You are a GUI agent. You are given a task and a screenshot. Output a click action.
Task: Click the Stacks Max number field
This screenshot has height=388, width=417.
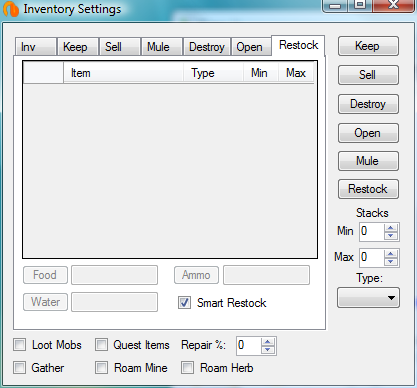click(372, 257)
